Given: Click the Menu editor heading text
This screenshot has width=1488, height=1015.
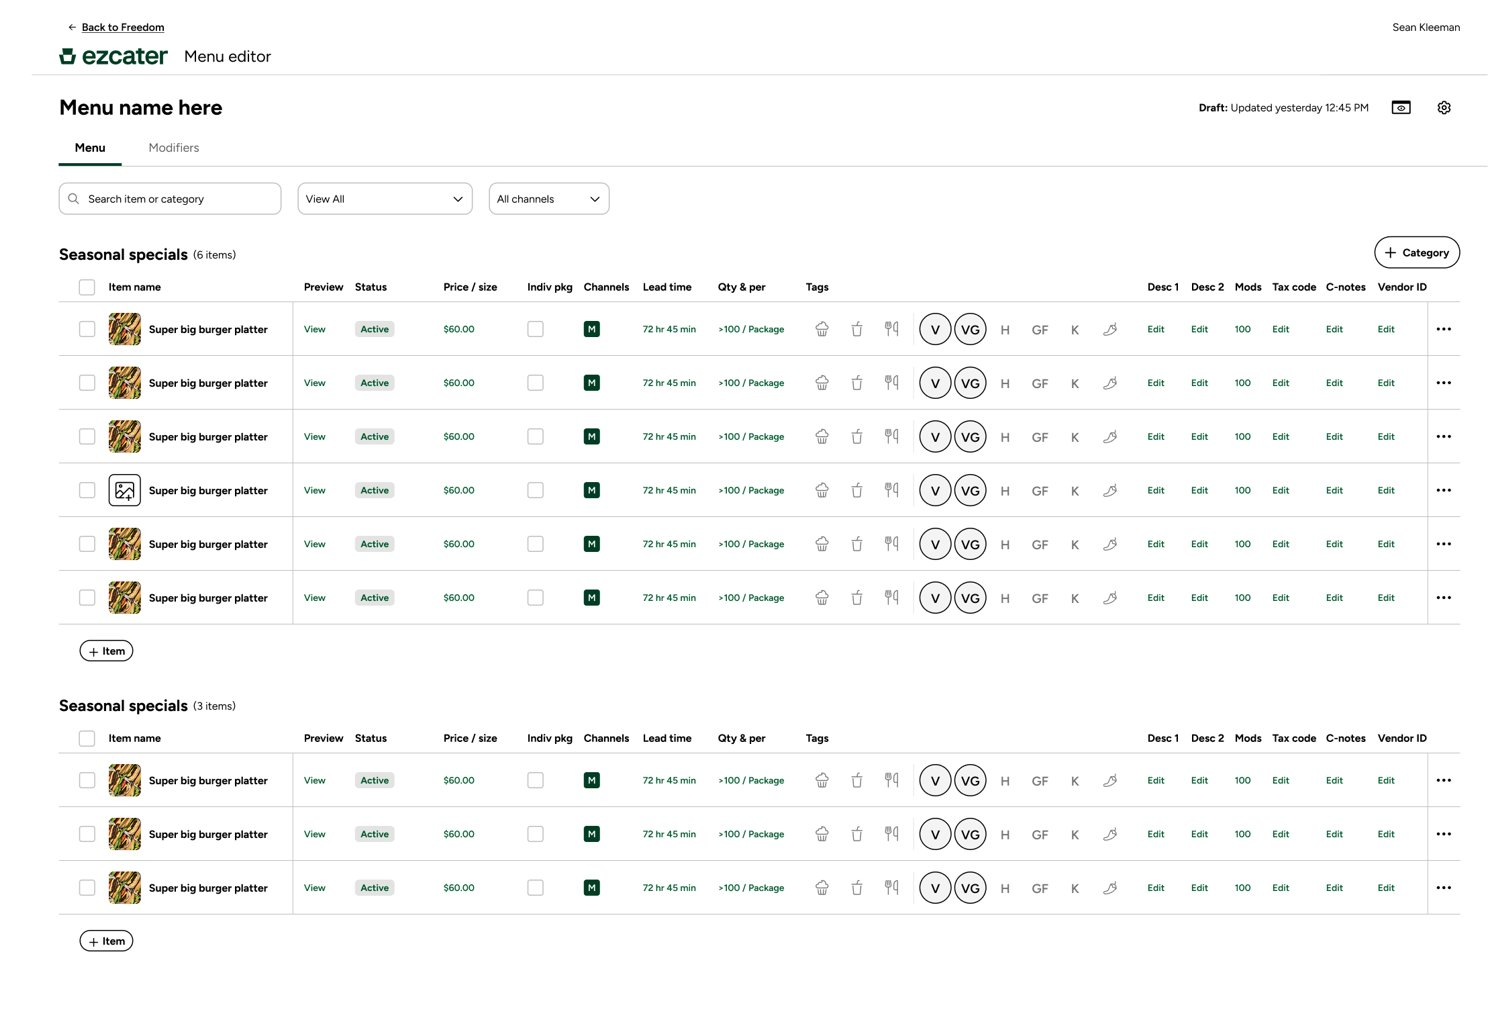Looking at the screenshot, I should pyautogui.click(x=228, y=57).
